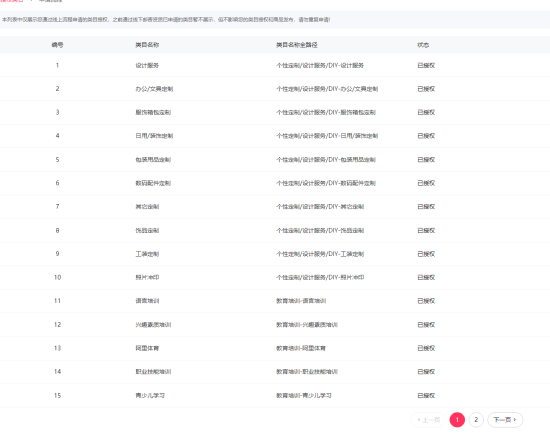Click the 下一页 next page button
The height and width of the screenshot is (437, 550).
coord(505,419)
